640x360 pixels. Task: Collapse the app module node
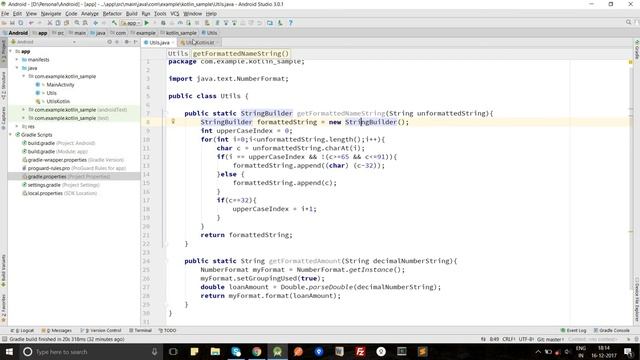click(11, 51)
